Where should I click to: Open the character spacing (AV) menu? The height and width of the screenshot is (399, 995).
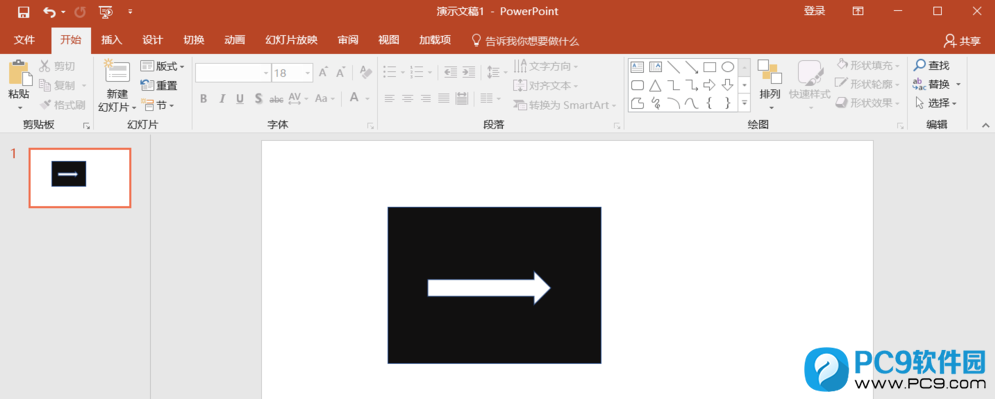coord(298,98)
